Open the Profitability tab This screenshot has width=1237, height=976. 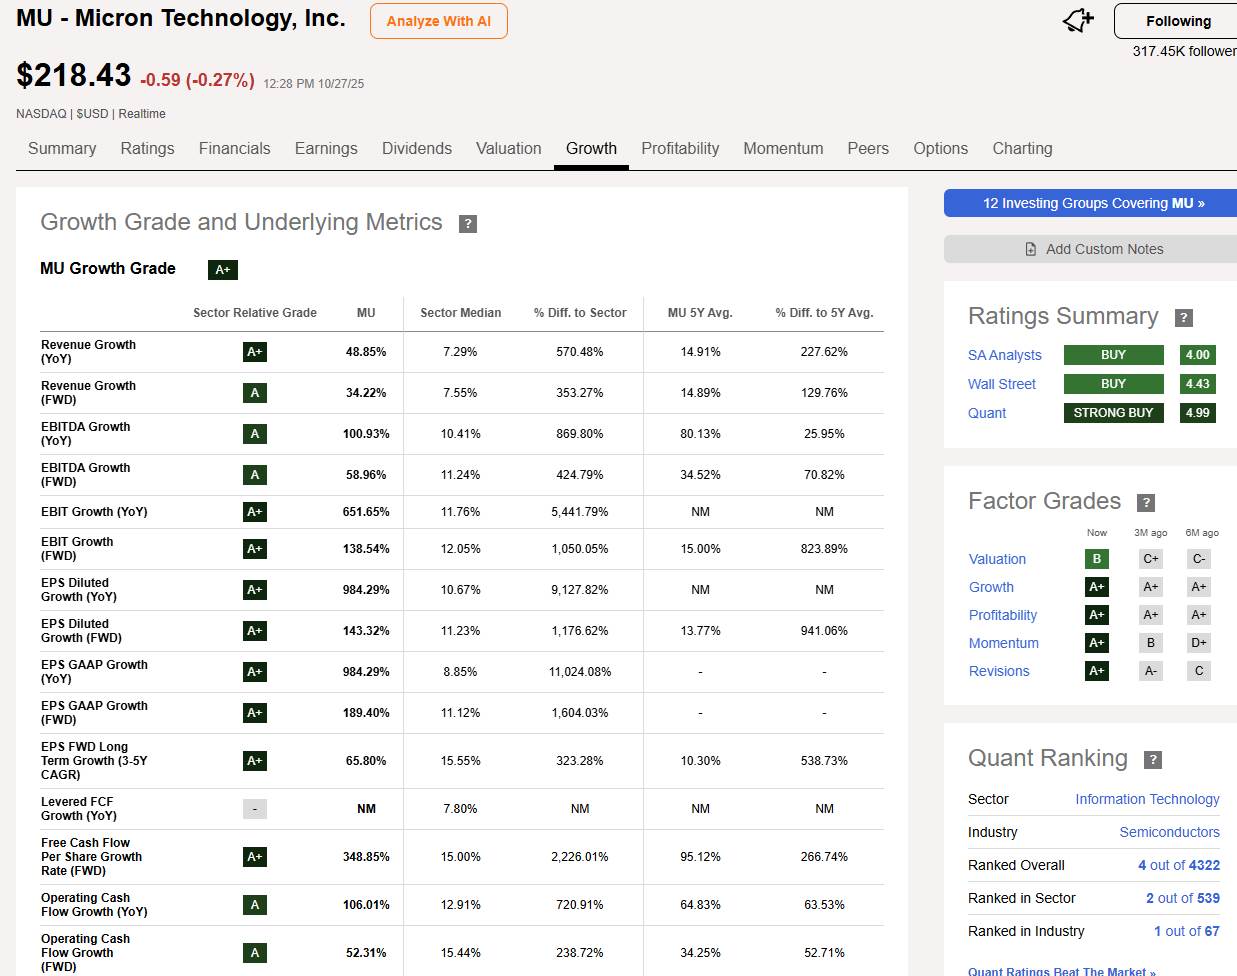click(x=680, y=148)
